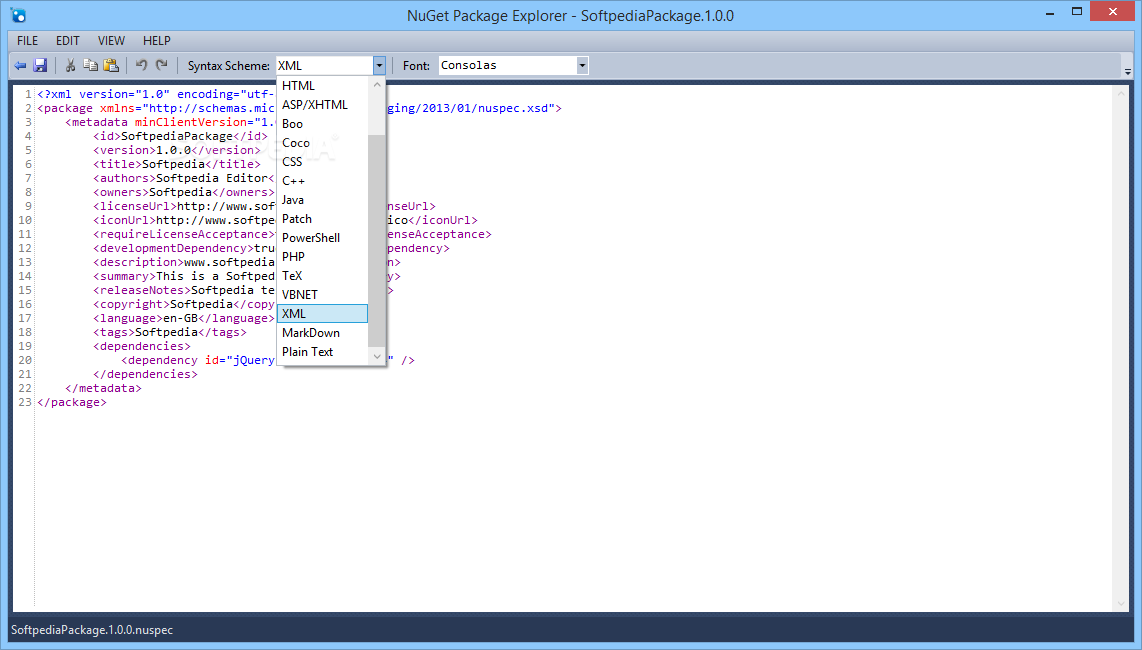Click syntax list scroll down arrow
Image resolution: width=1142 pixels, height=650 pixels.
tap(377, 356)
